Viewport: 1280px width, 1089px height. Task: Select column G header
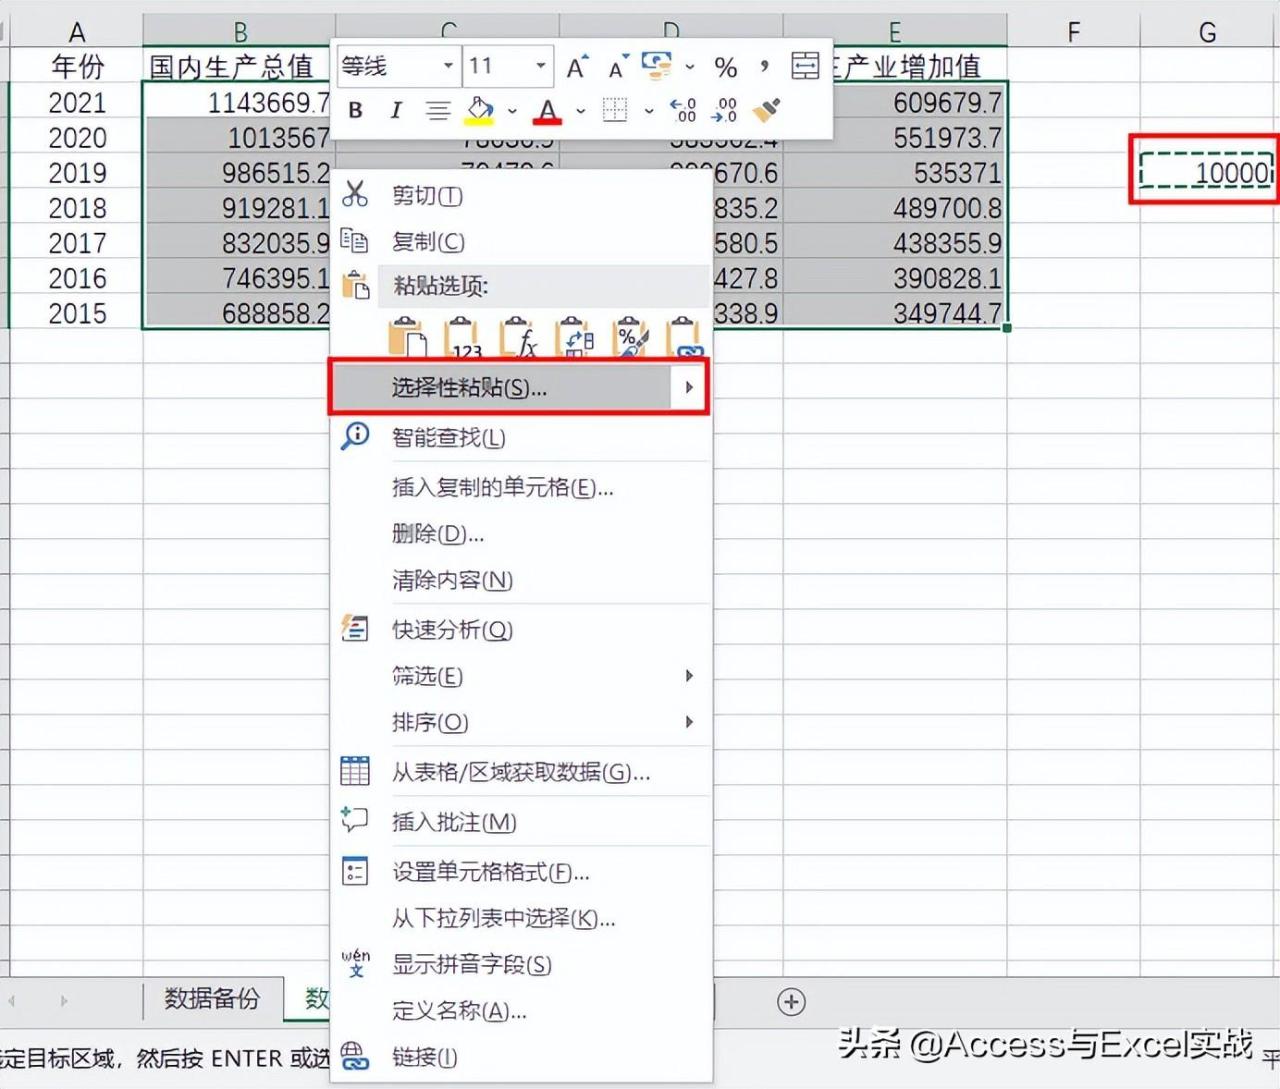click(x=1208, y=32)
